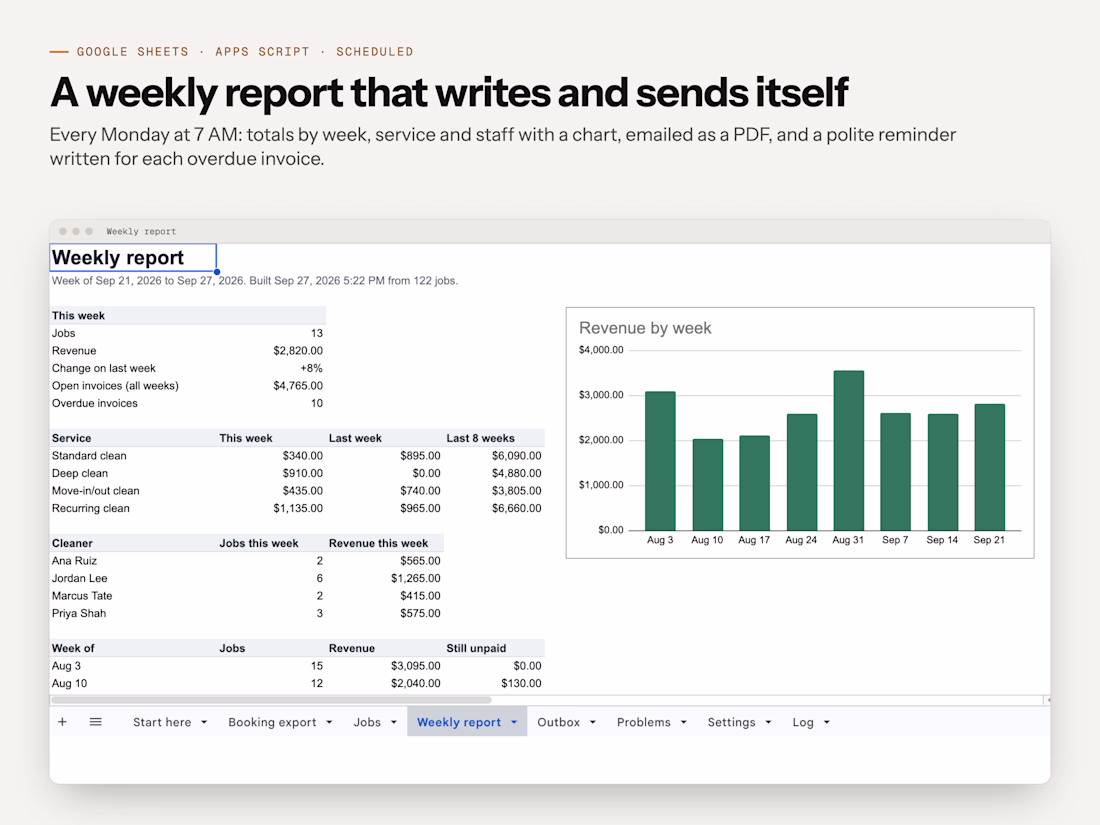Switch to the Booking export sheet tab
The height and width of the screenshot is (825, 1100).
[272, 723]
